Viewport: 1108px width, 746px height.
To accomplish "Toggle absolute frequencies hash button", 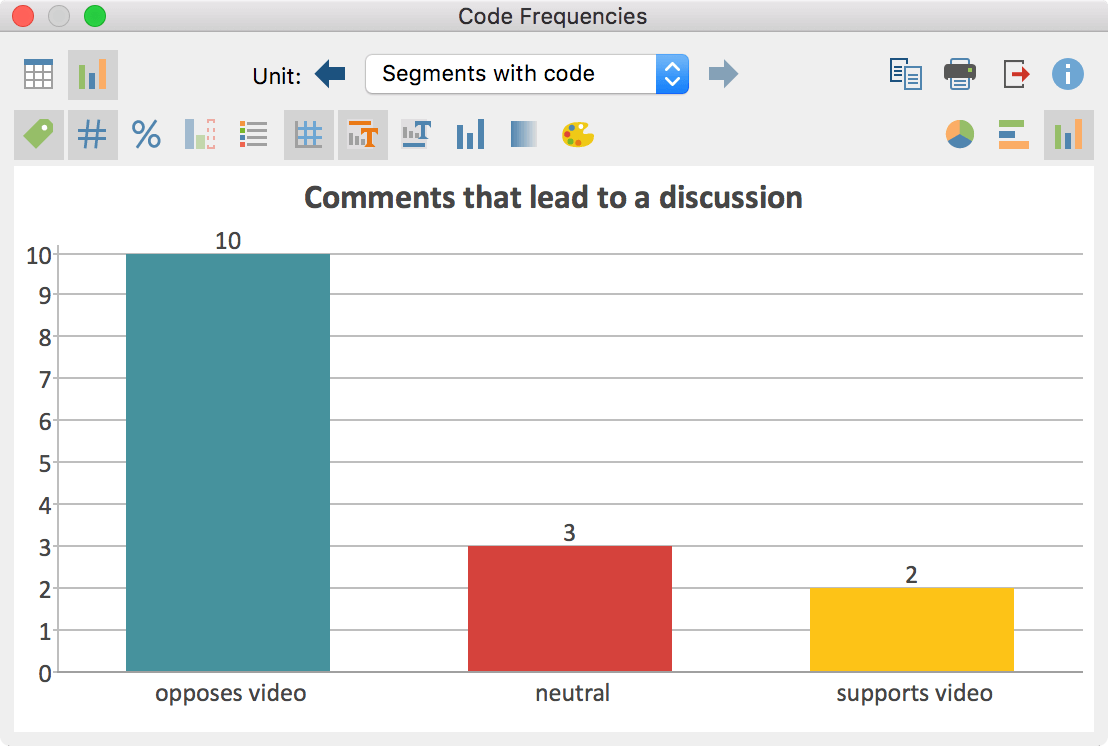I will (x=93, y=134).
